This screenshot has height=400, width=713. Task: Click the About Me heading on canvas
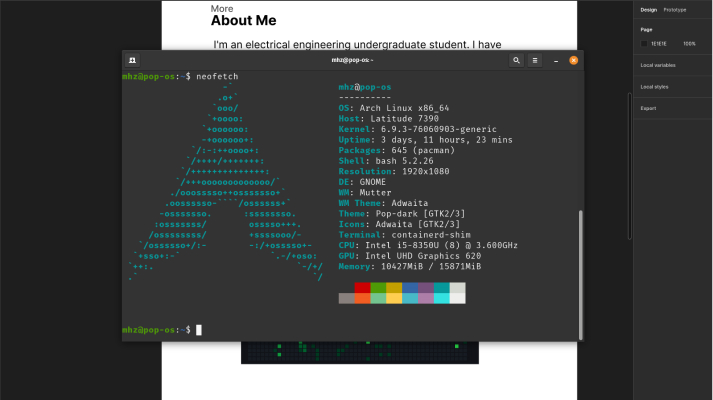click(243, 20)
